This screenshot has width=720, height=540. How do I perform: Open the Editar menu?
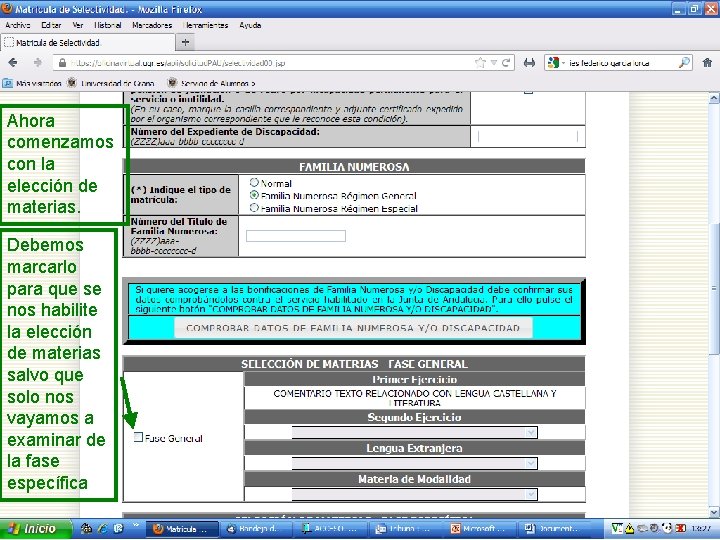tap(51, 25)
